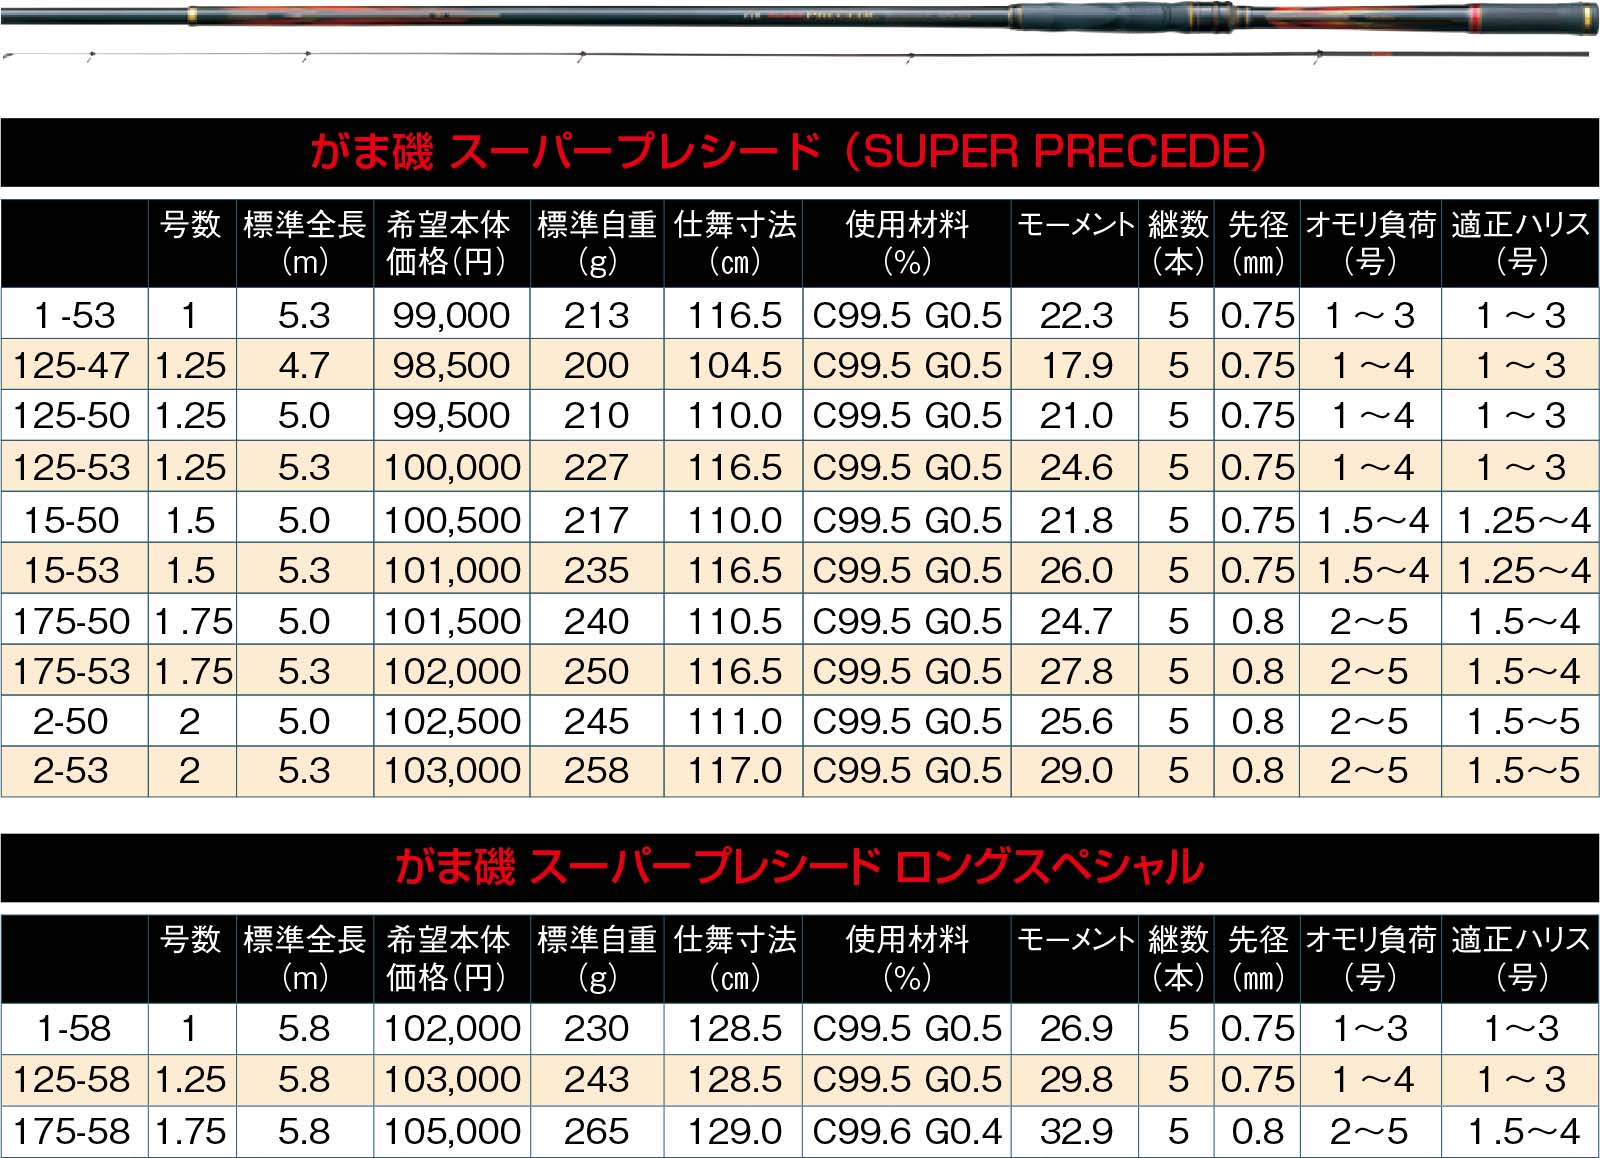Click the closed length 111.0 cell
This screenshot has width=1600, height=1158.
734,721
